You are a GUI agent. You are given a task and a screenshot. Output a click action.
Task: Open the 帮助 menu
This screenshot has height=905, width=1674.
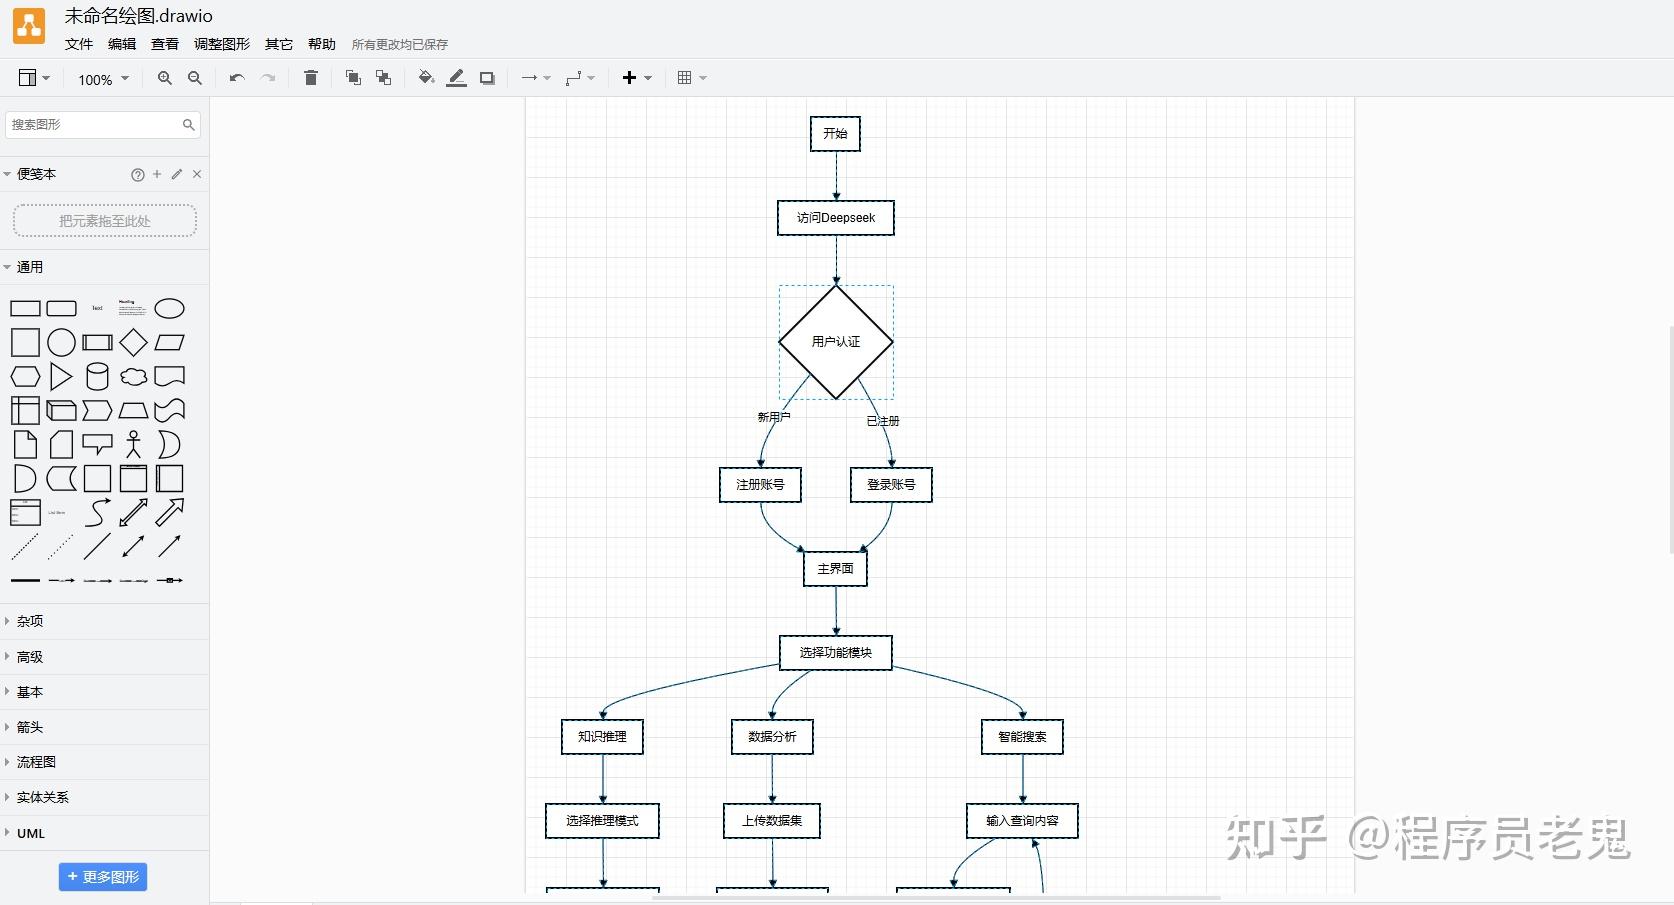tap(321, 44)
